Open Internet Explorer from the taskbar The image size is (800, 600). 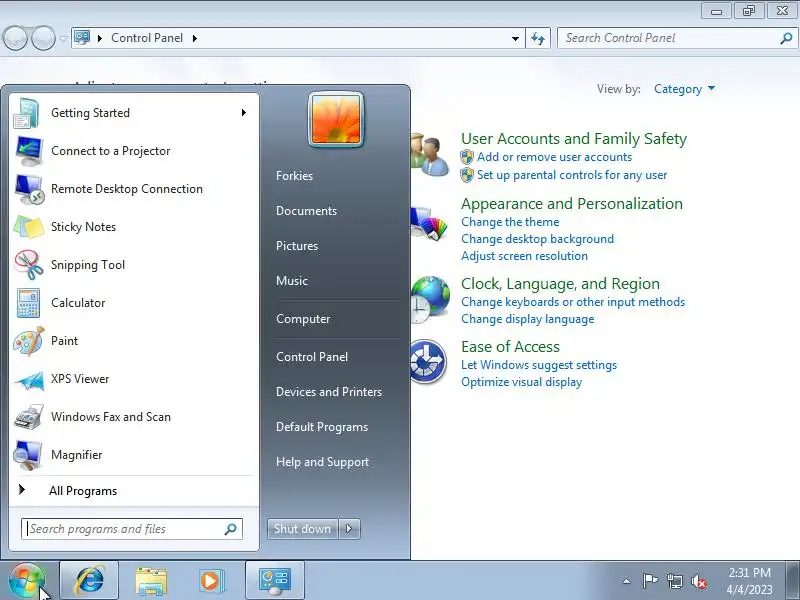click(89, 581)
